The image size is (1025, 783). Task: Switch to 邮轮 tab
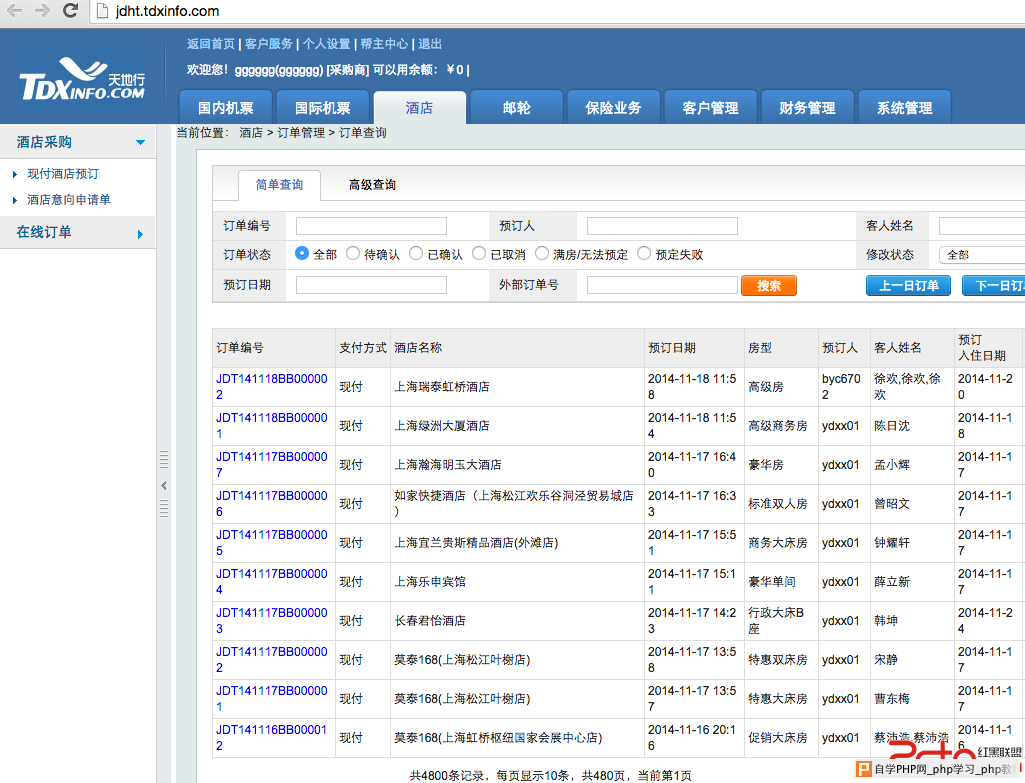[x=516, y=108]
